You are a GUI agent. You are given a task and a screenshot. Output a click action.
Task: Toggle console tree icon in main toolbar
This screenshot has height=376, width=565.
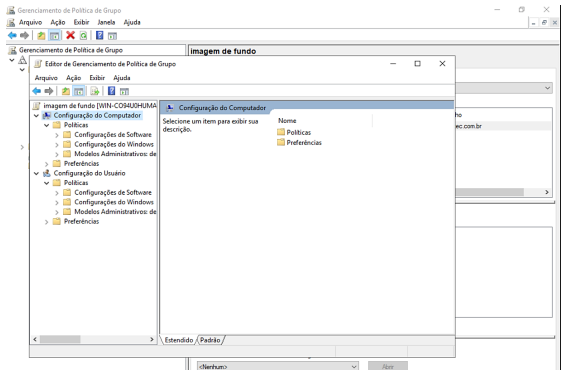point(54,35)
